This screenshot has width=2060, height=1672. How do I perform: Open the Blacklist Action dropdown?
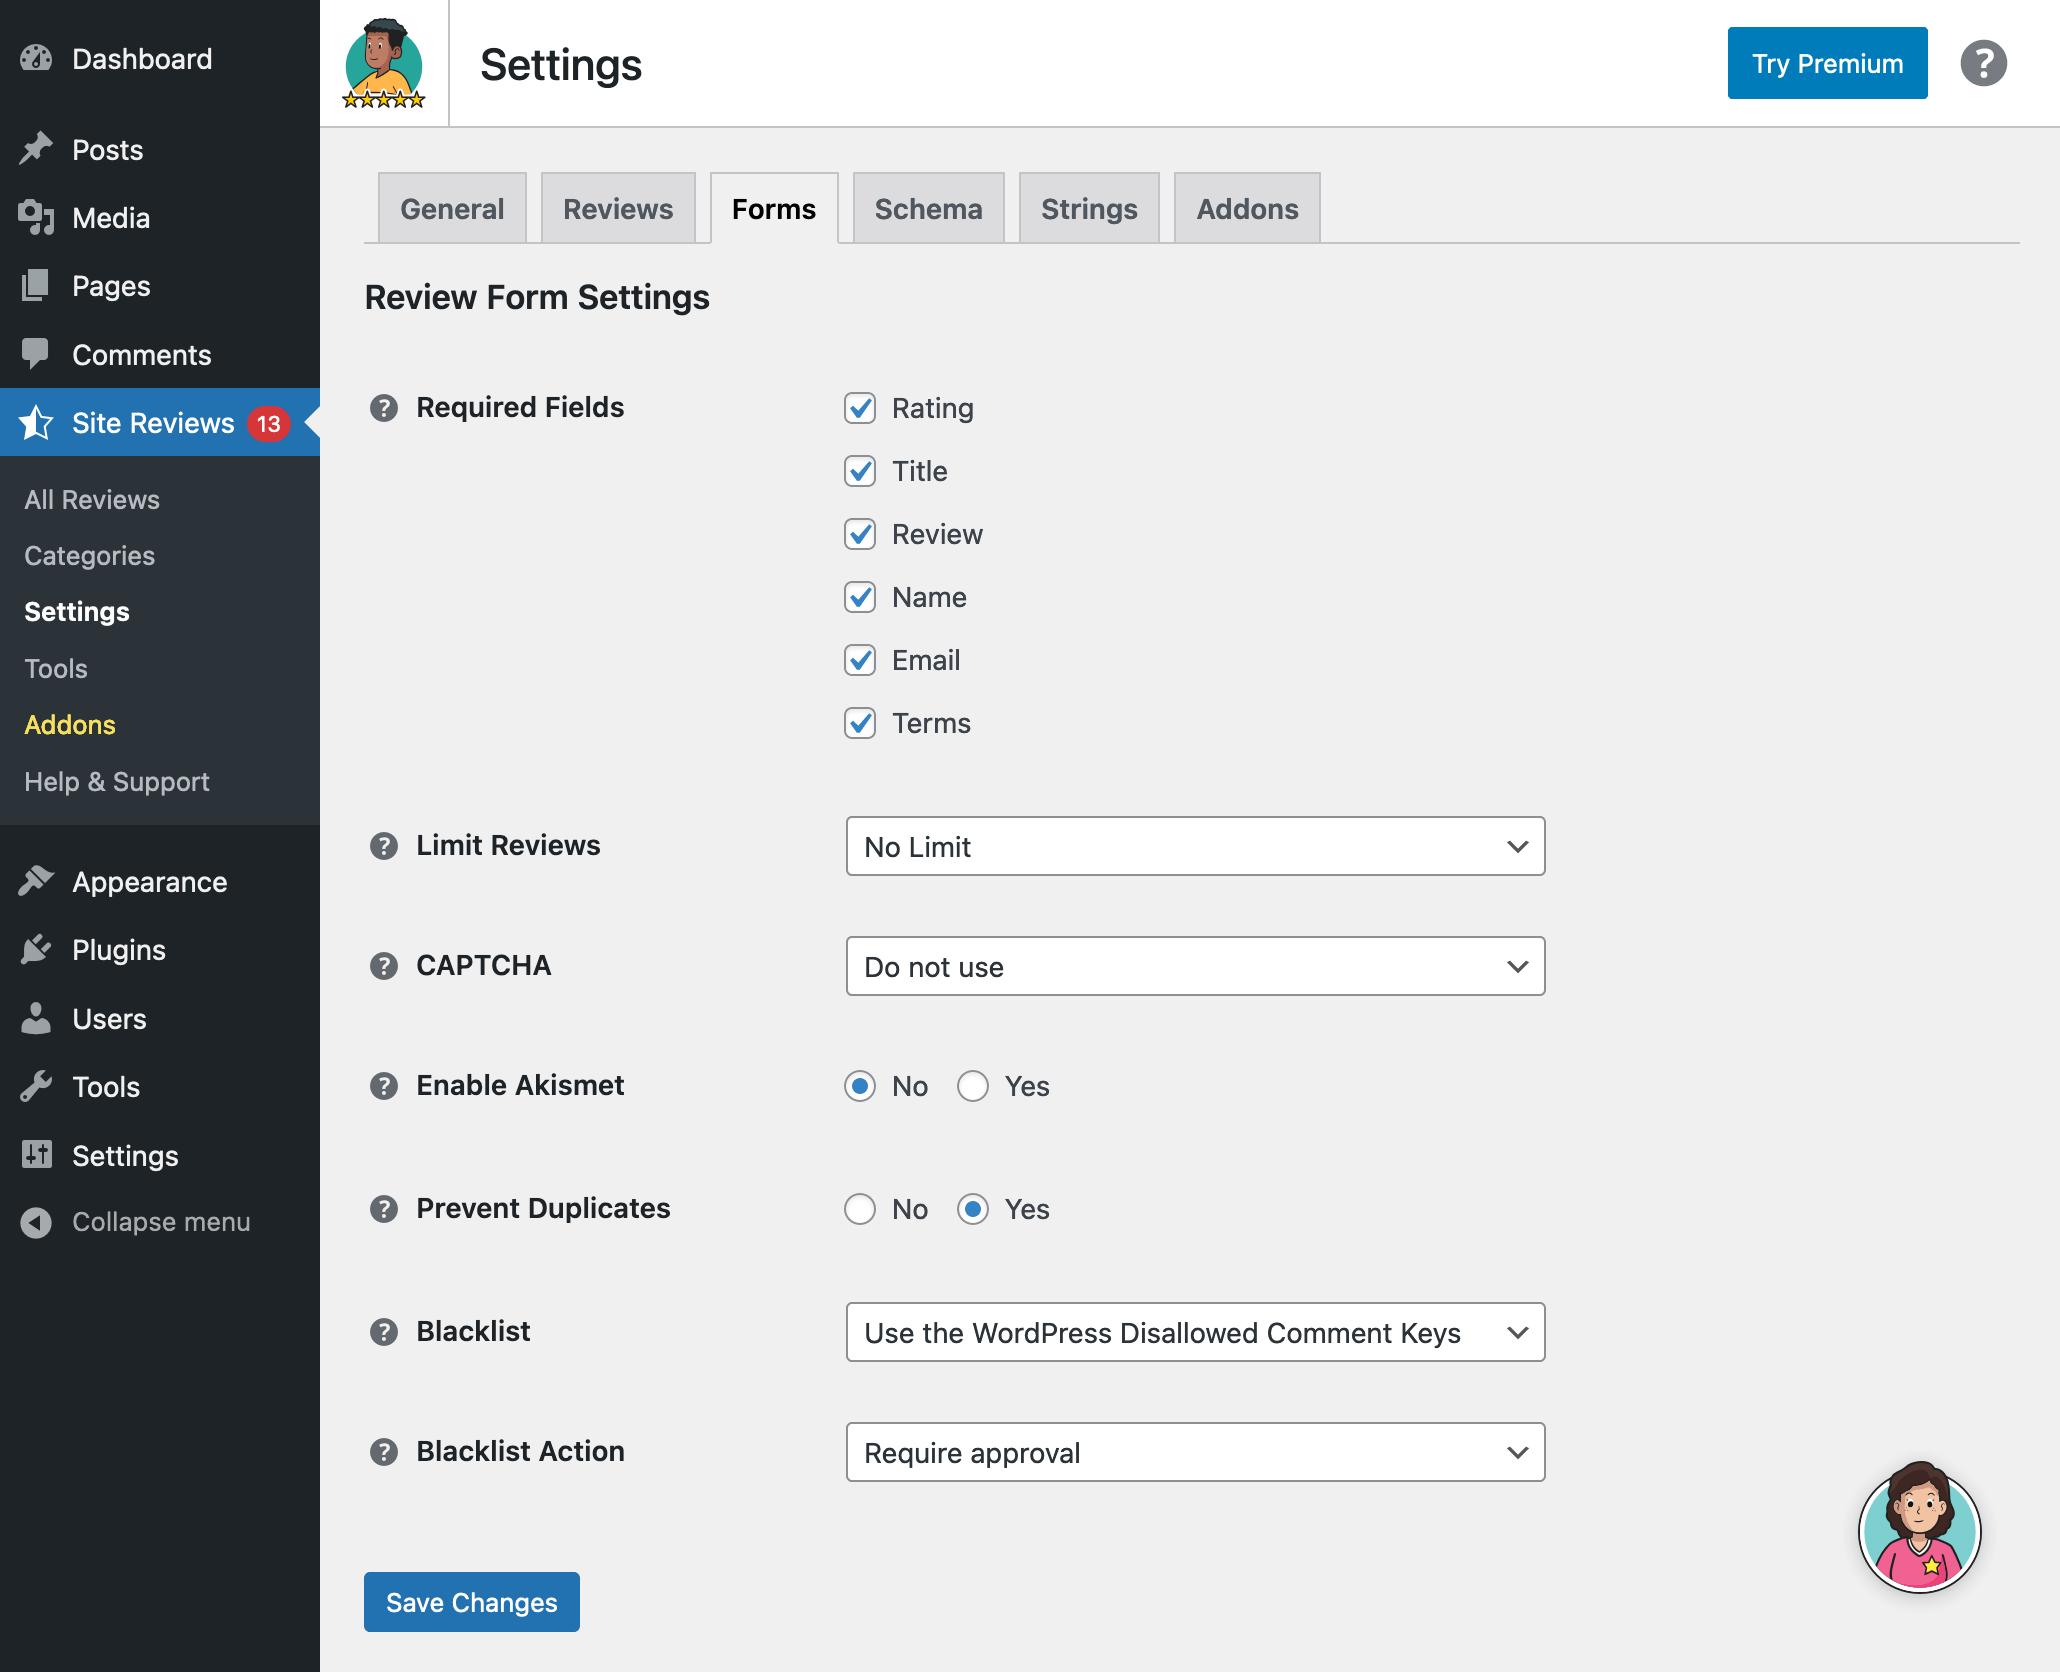point(1195,1452)
